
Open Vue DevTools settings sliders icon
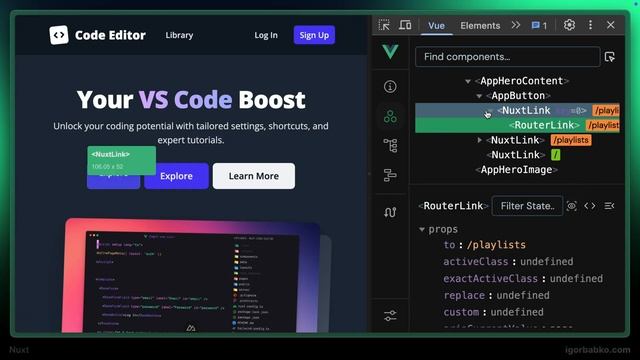tap(390, 316)
